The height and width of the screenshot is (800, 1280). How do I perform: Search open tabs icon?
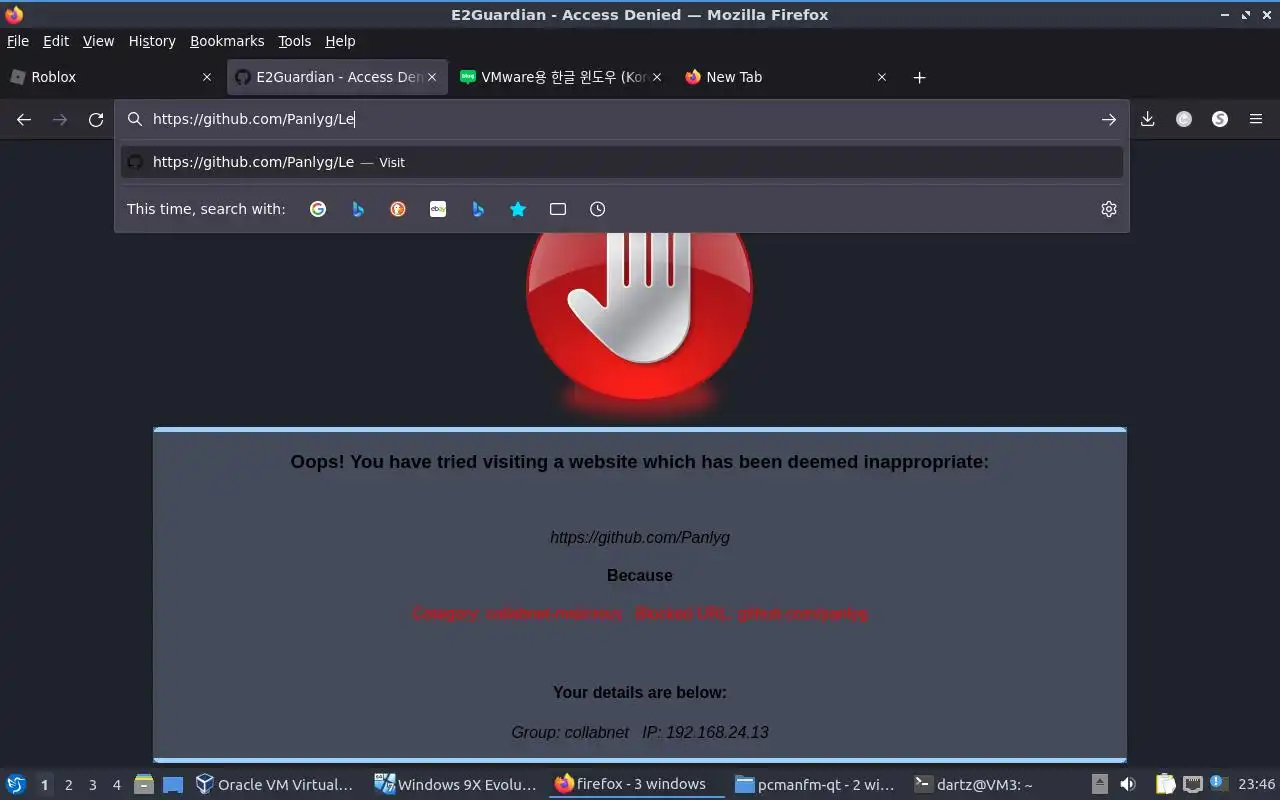click(558, 209)
